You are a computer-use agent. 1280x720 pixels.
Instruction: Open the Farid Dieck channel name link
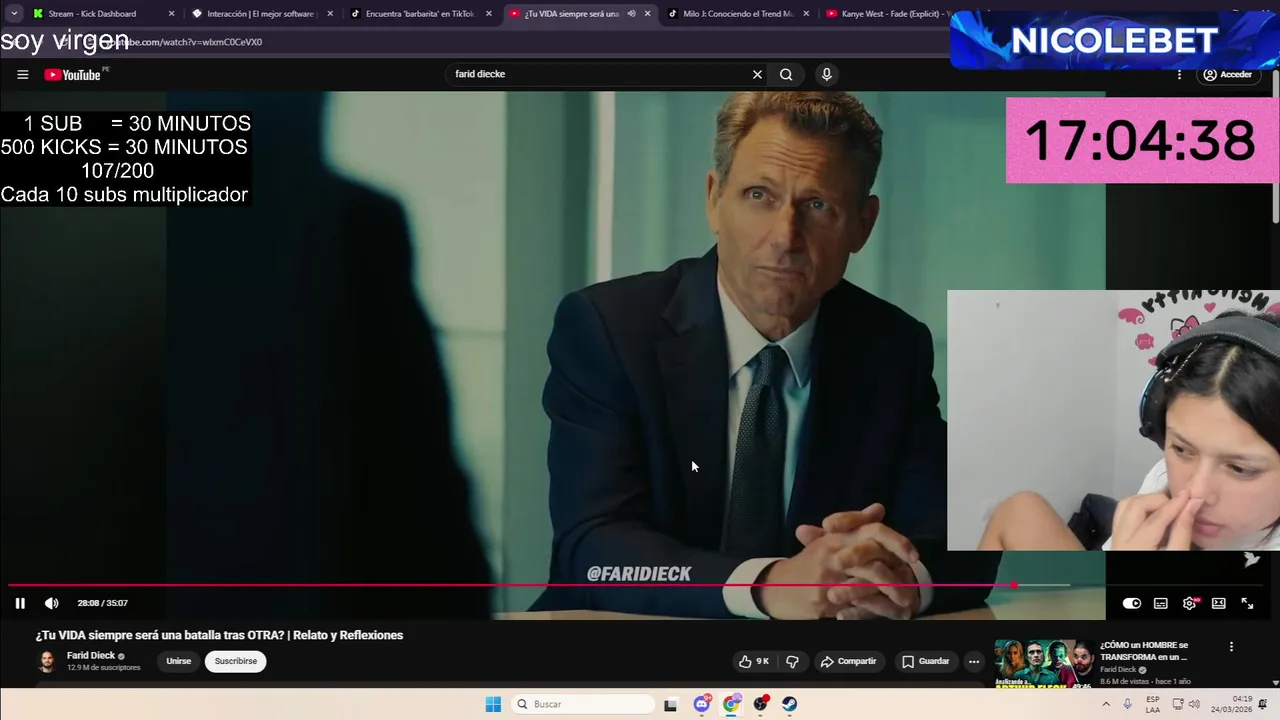click(91, 656)
